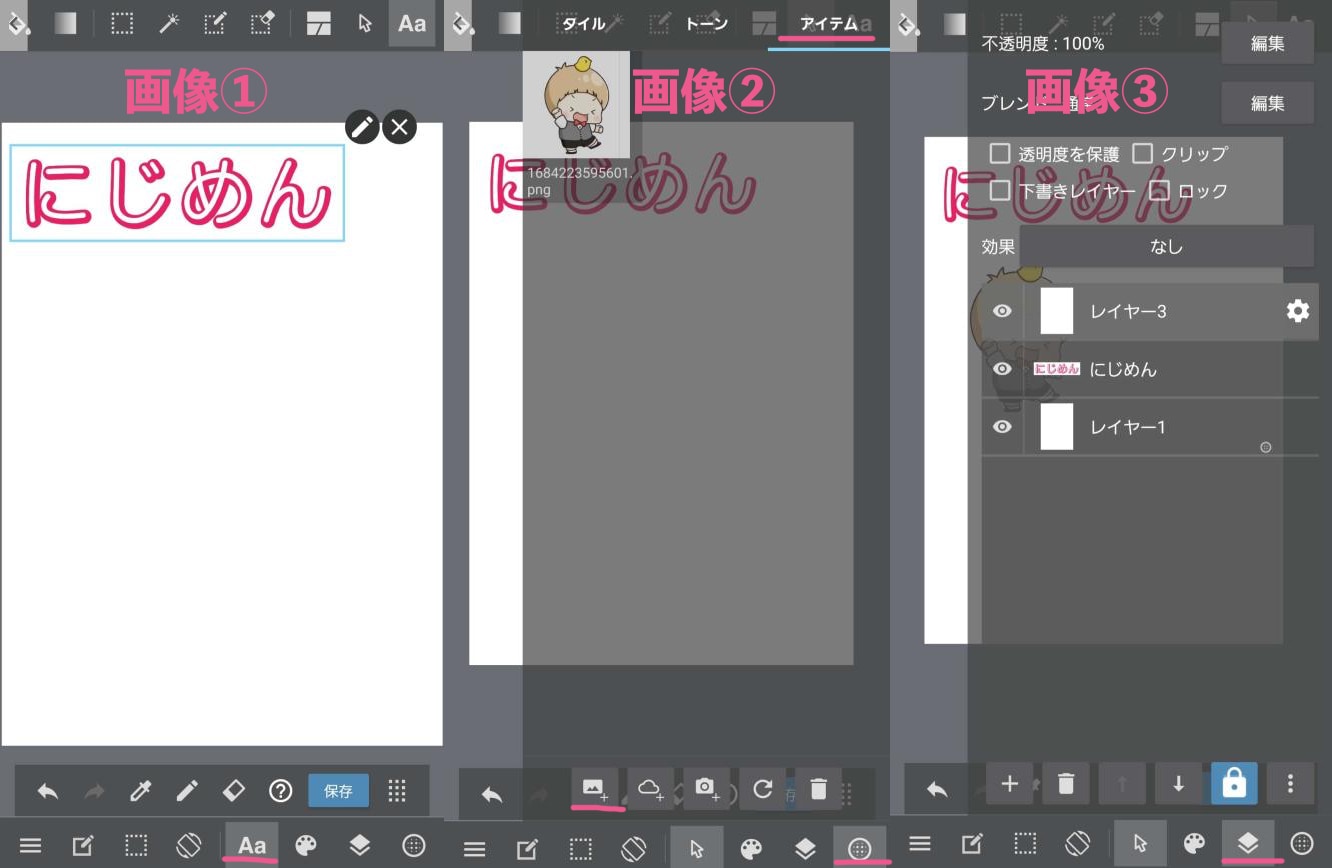Select the character item thumbnail in image ②
Screen dimensions: 1332x868
(576, 104)
